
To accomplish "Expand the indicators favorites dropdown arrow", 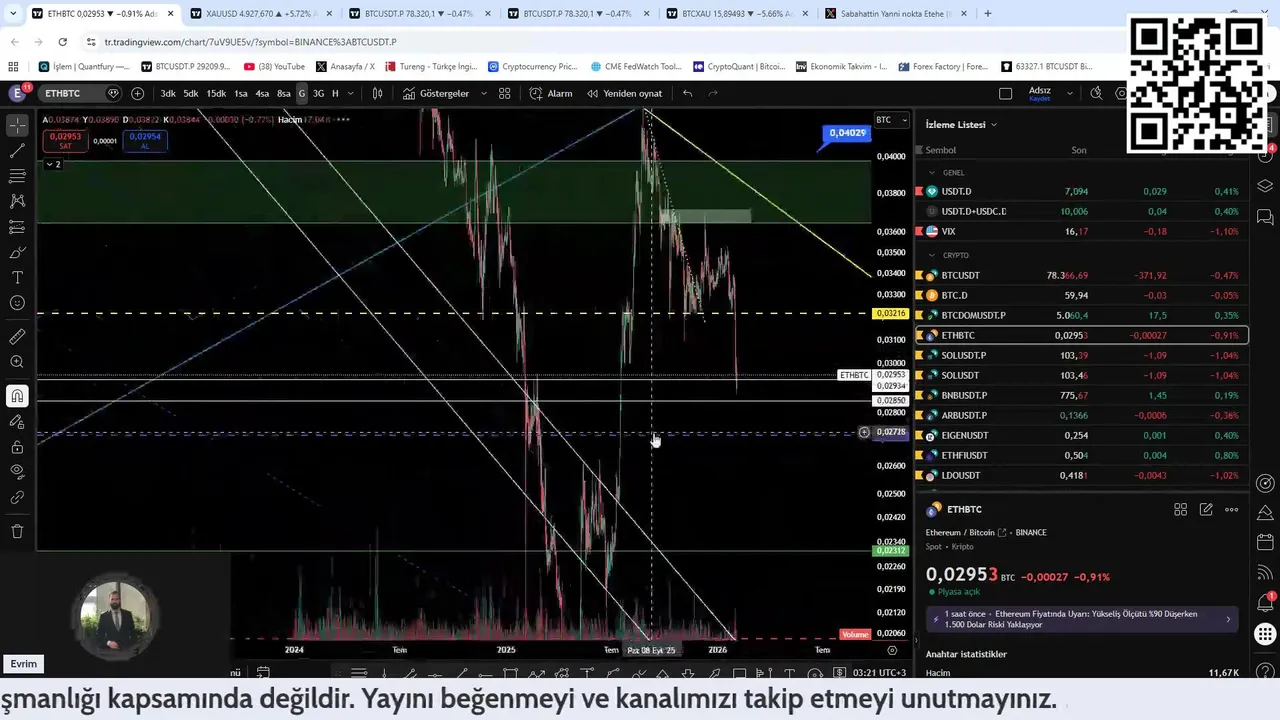I will point(484,93).
